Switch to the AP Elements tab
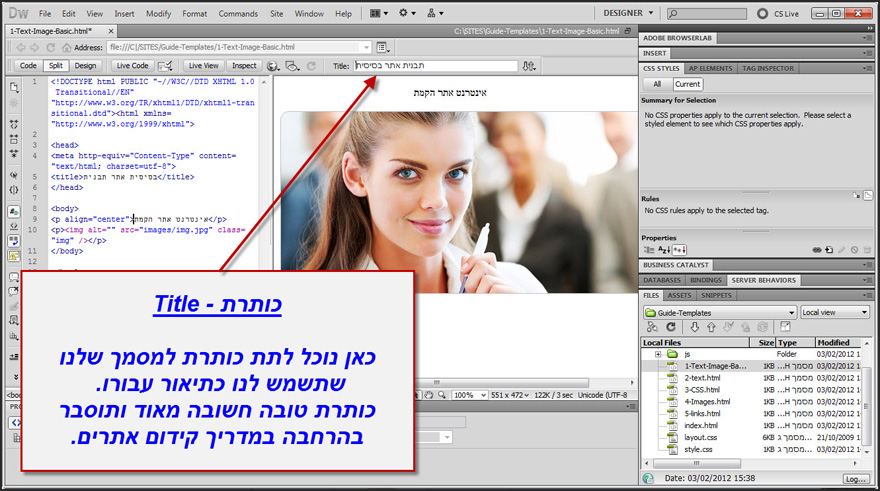The width and height of the screenshot is (880, 491). 710,68
